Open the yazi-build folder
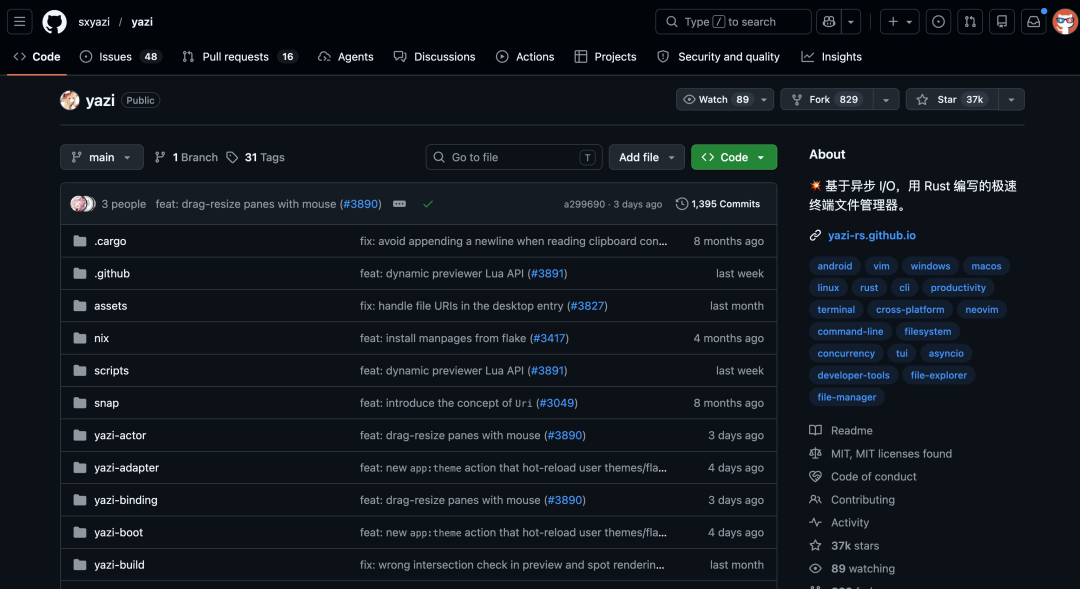1080x589 pixels. (119, 565)
